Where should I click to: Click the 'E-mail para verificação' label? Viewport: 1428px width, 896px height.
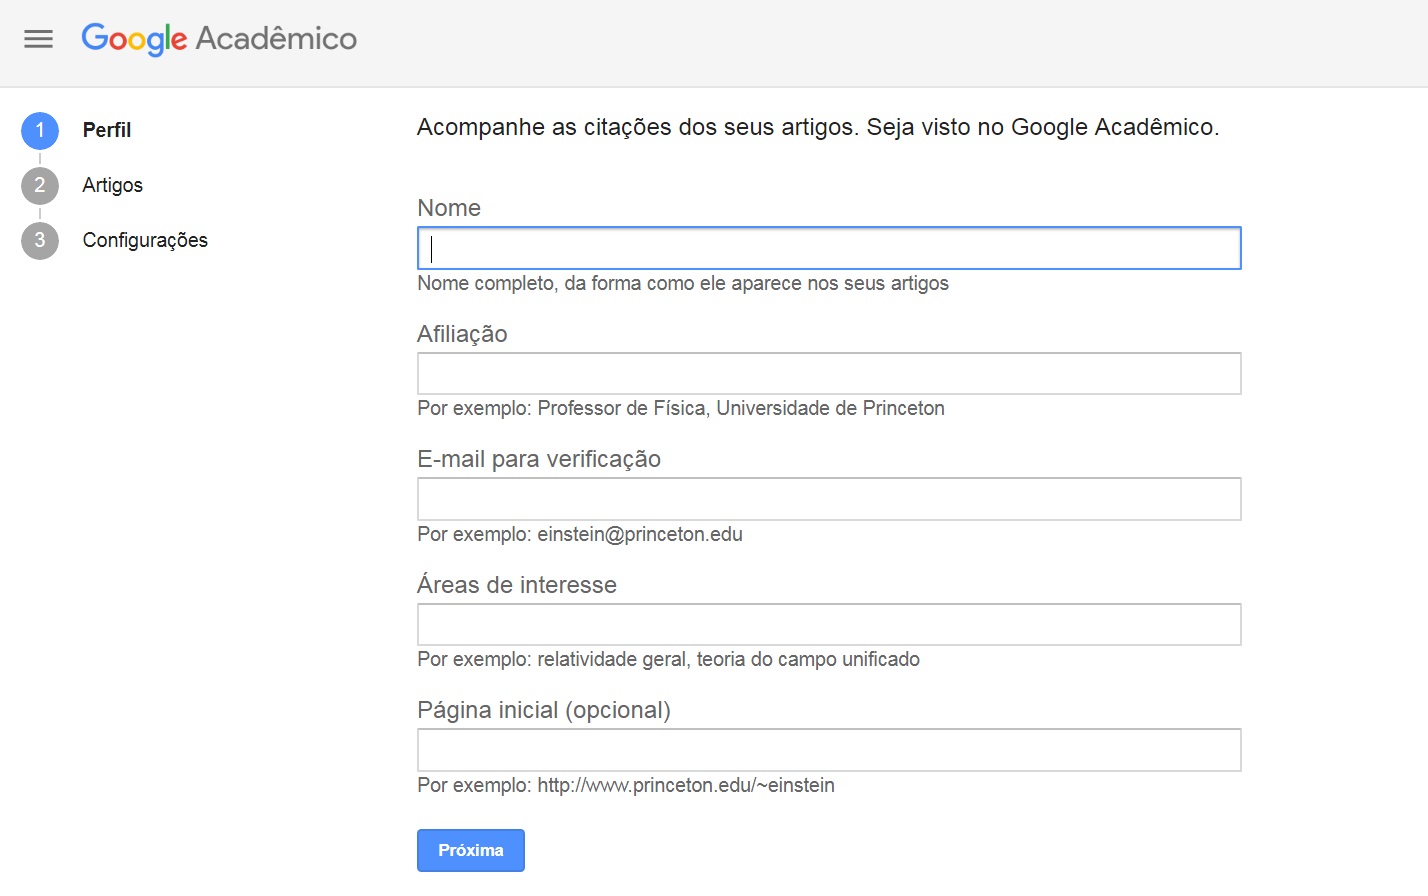coord(539,459)
